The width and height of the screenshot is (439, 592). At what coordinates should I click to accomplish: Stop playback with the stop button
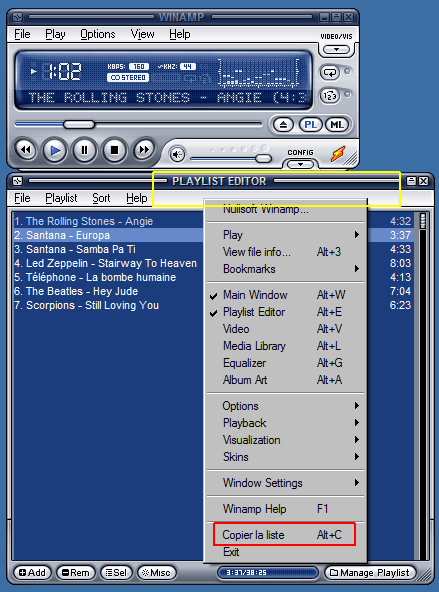114,150
